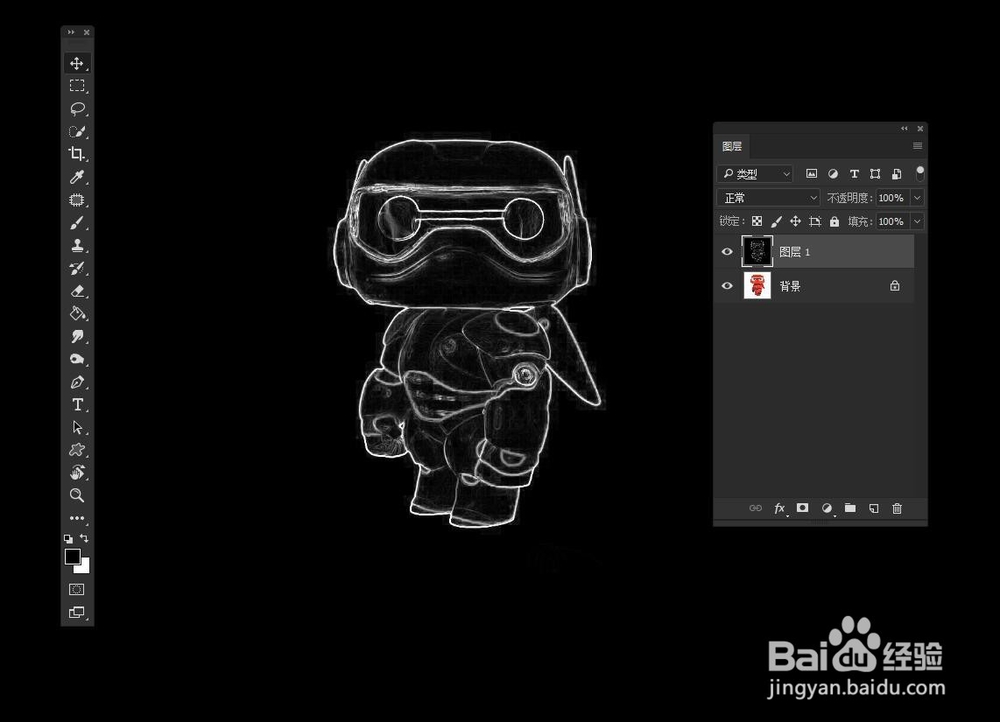
Task: Filter for smart object layers
Action: pos(896,173)
